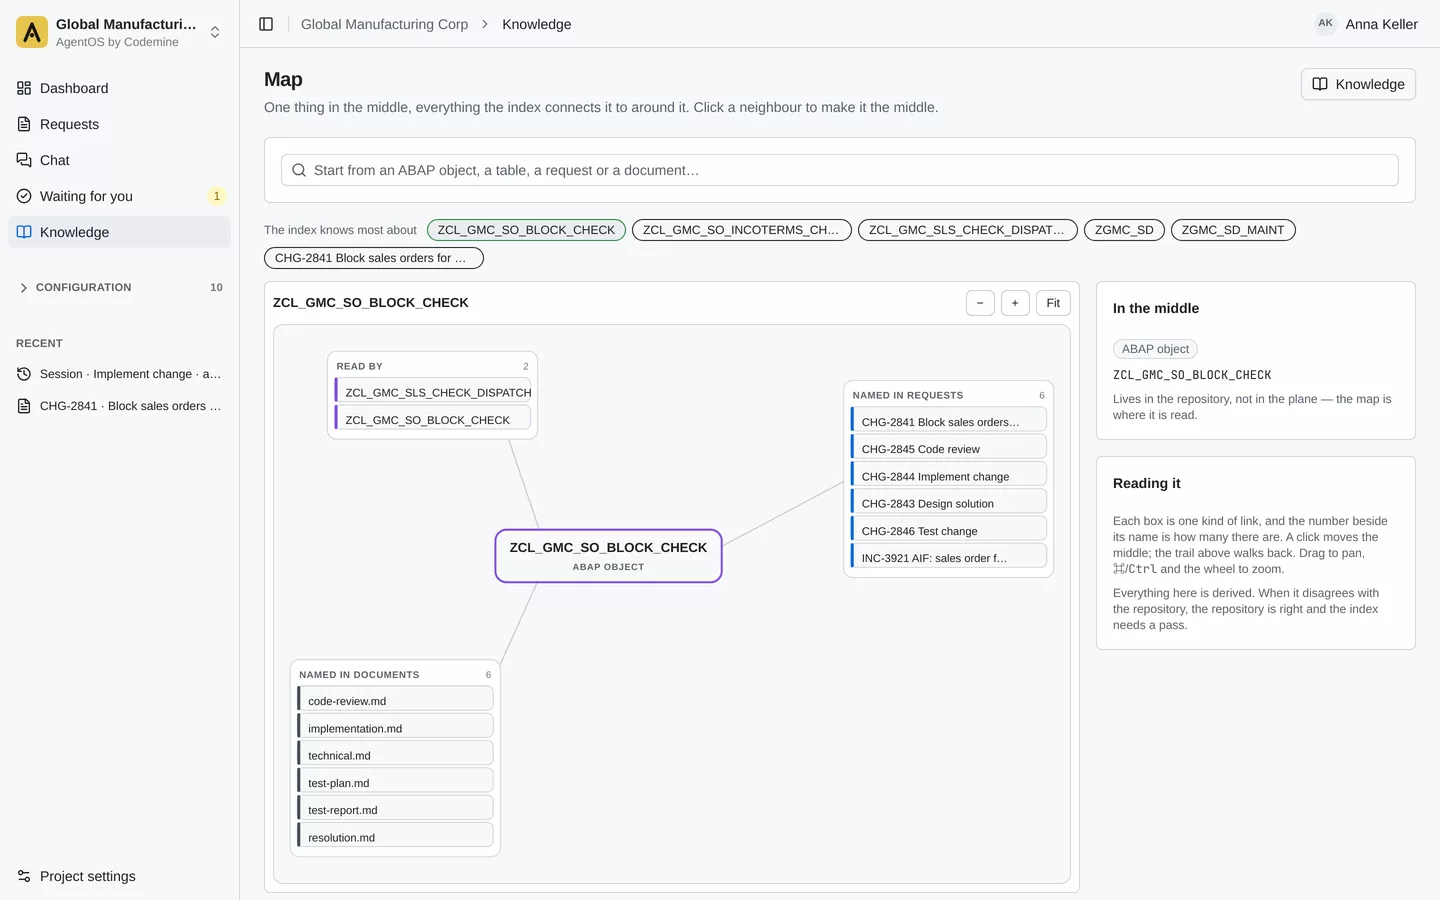Select the ZCL_GMC_SO_INCOTERMS_CH… chip
The height and width of the screenshot is (900, 1440).
[742, 230]
